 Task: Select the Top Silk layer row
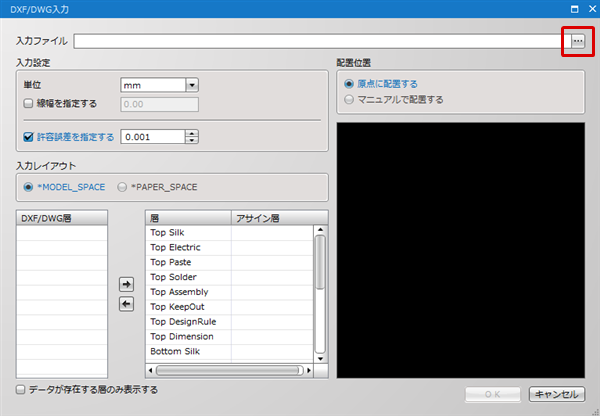pyautogui.click(x=230, y=233)
